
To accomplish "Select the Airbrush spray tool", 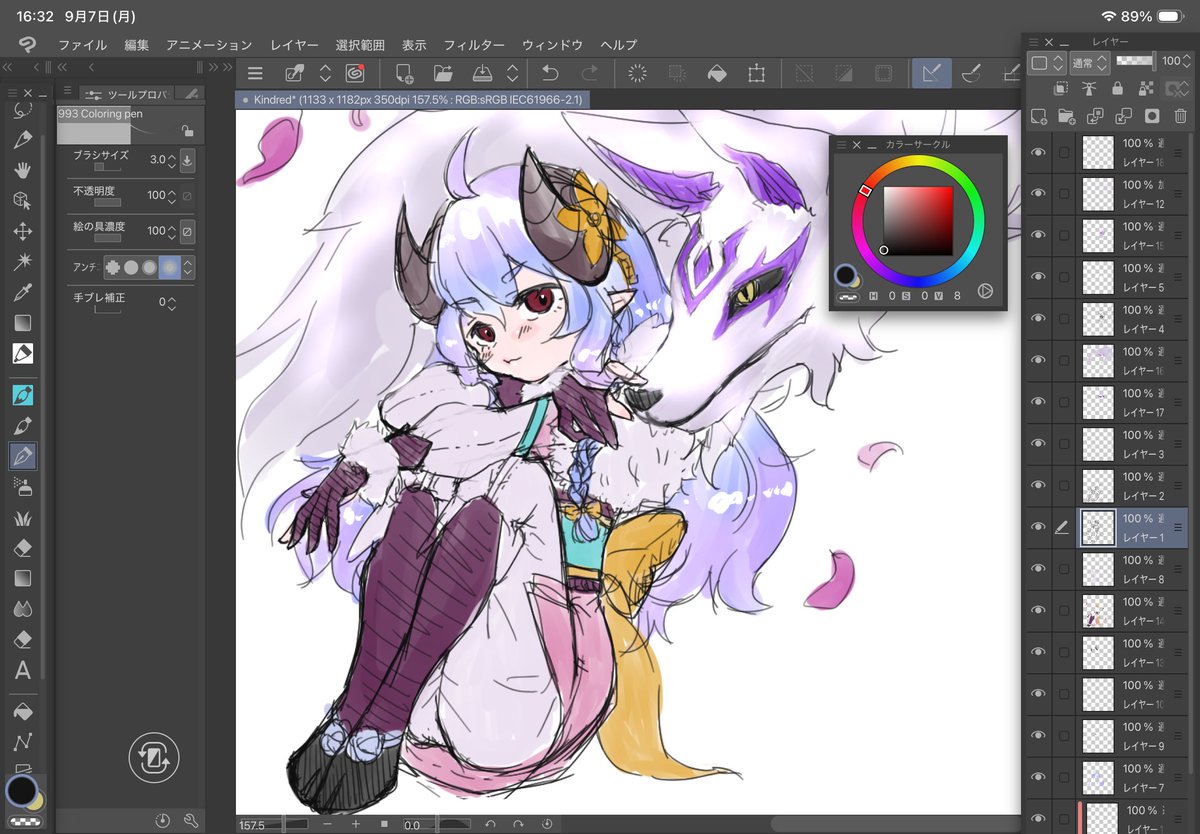I will tap(22, 486).
